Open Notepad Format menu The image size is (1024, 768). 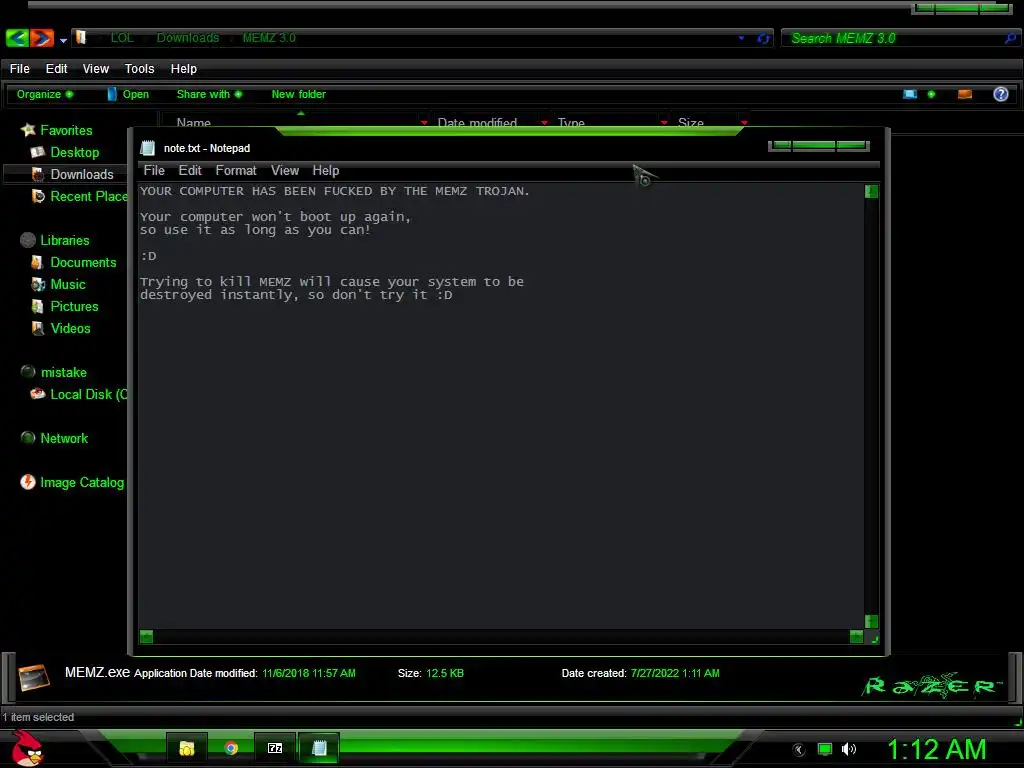236,170
